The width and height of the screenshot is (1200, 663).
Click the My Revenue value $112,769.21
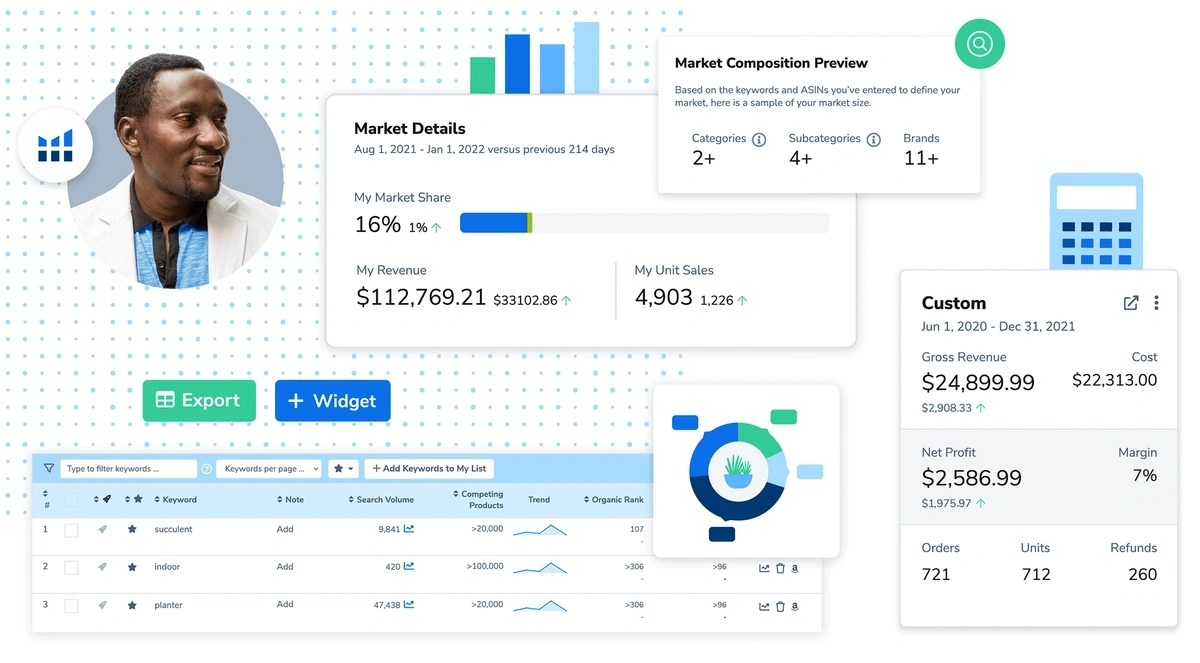pos(421,297)
